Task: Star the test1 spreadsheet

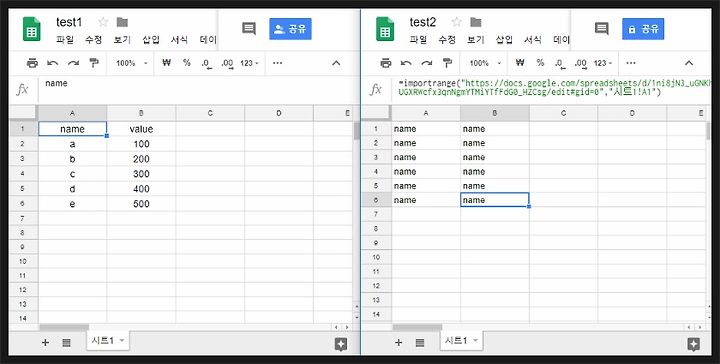Action: [103, 22]
